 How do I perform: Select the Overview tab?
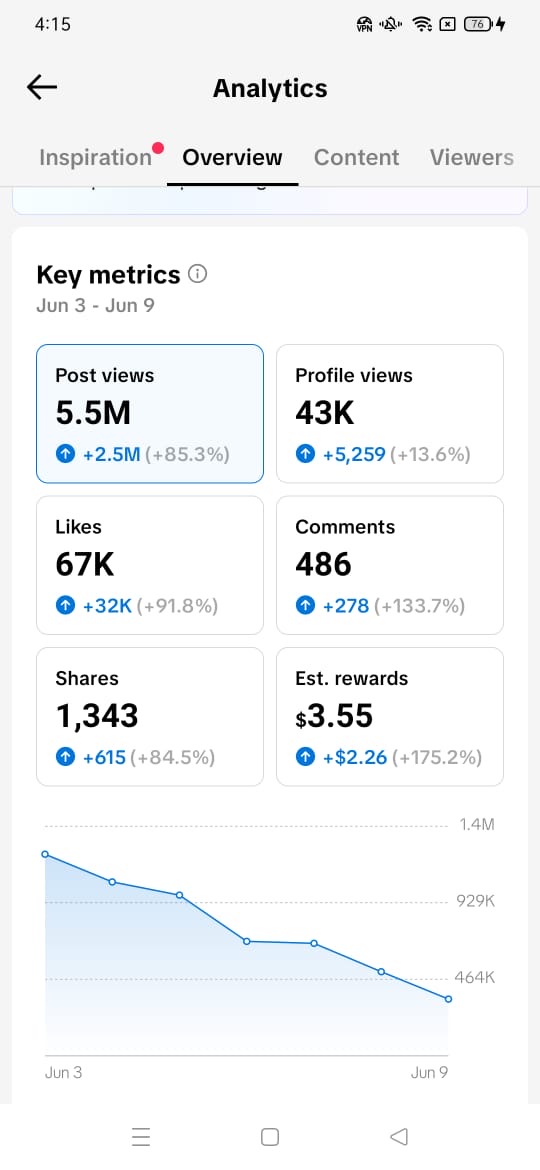(x=233, y=157)
